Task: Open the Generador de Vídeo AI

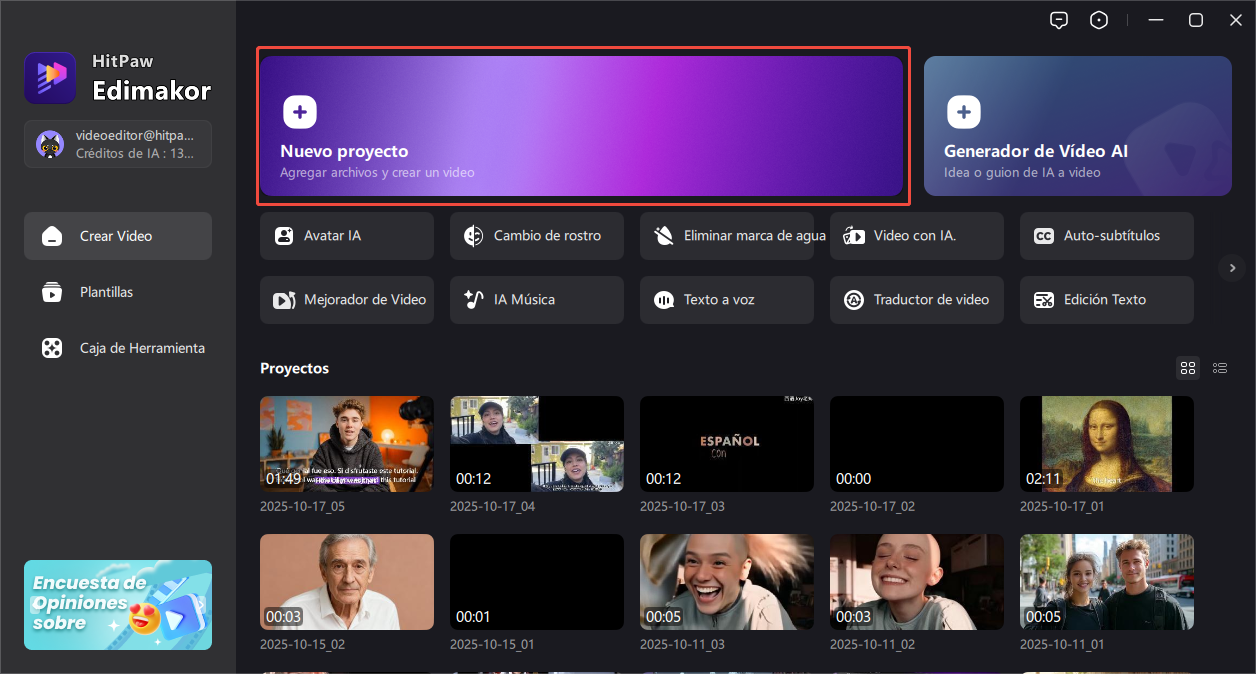Action: [1077, 126]
